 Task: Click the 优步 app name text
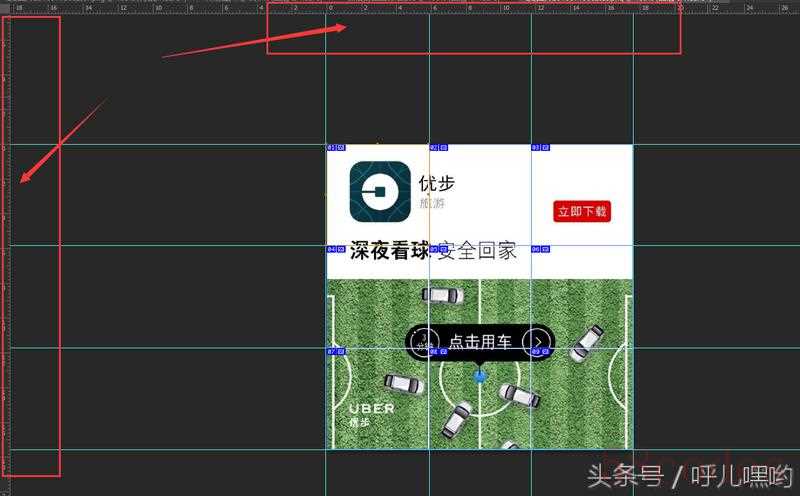437,184
